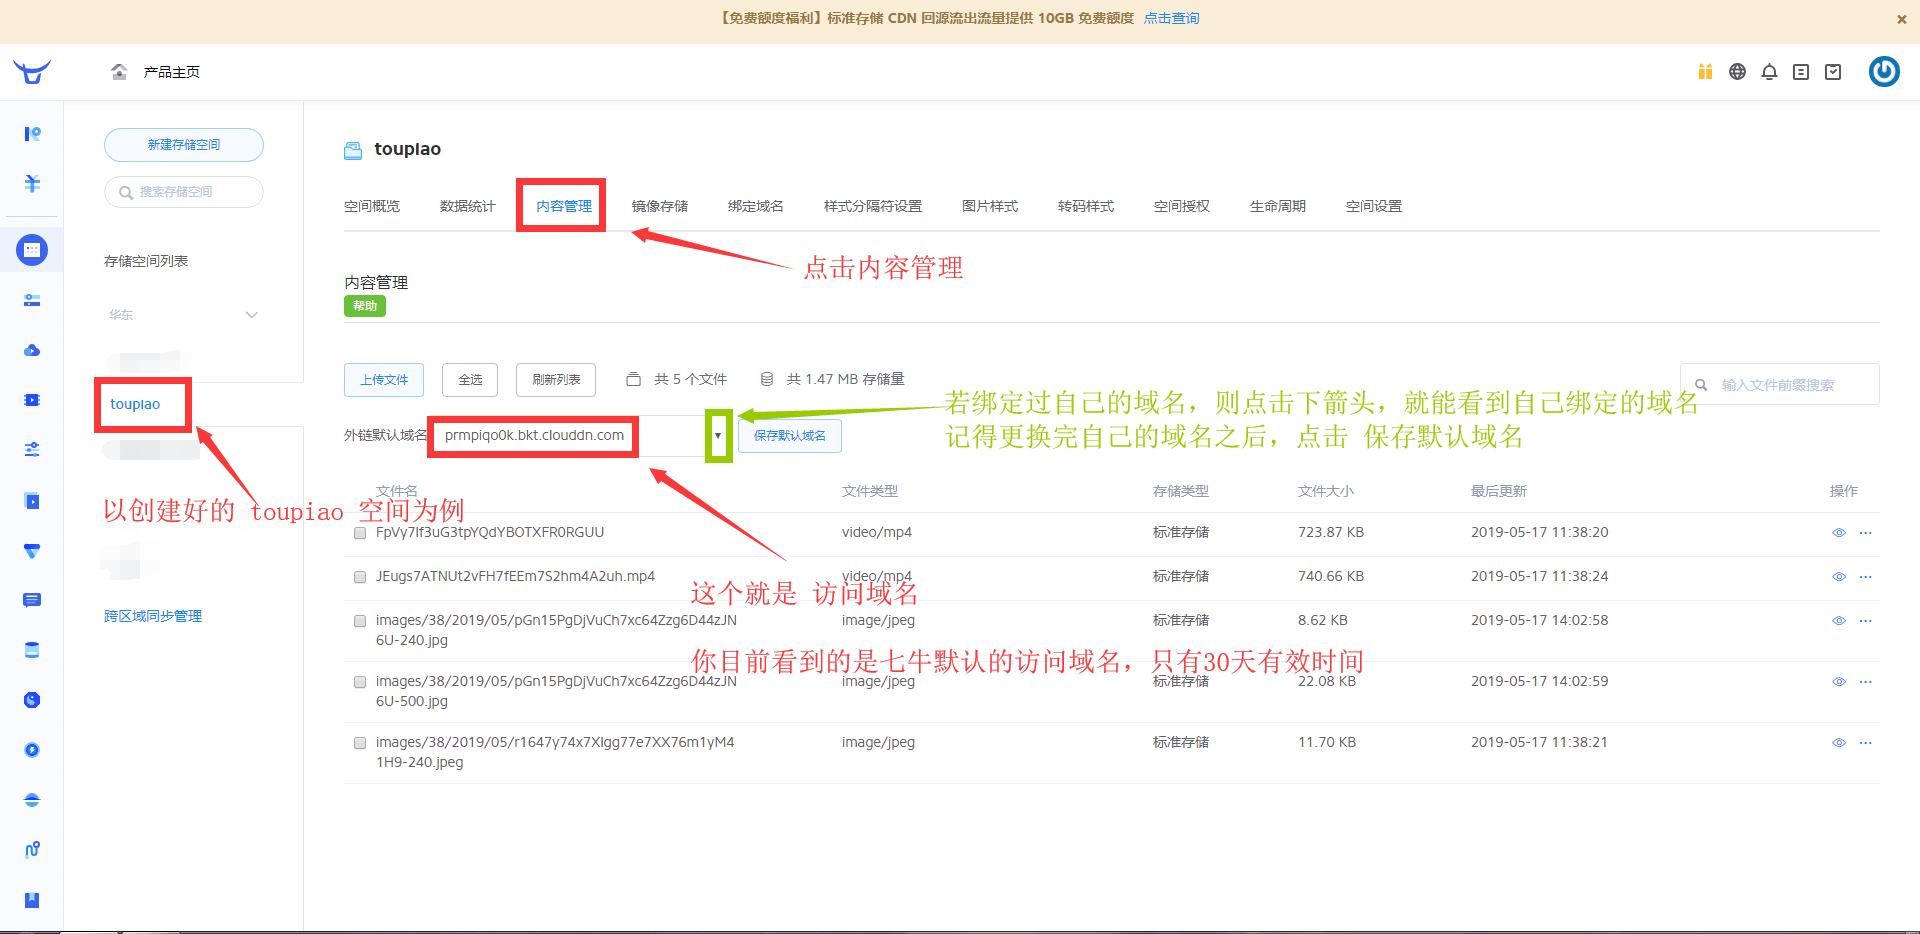Open the 空间设置 tab
This screenshot has height=934, width=1920.
click(x=1374, y=206)
